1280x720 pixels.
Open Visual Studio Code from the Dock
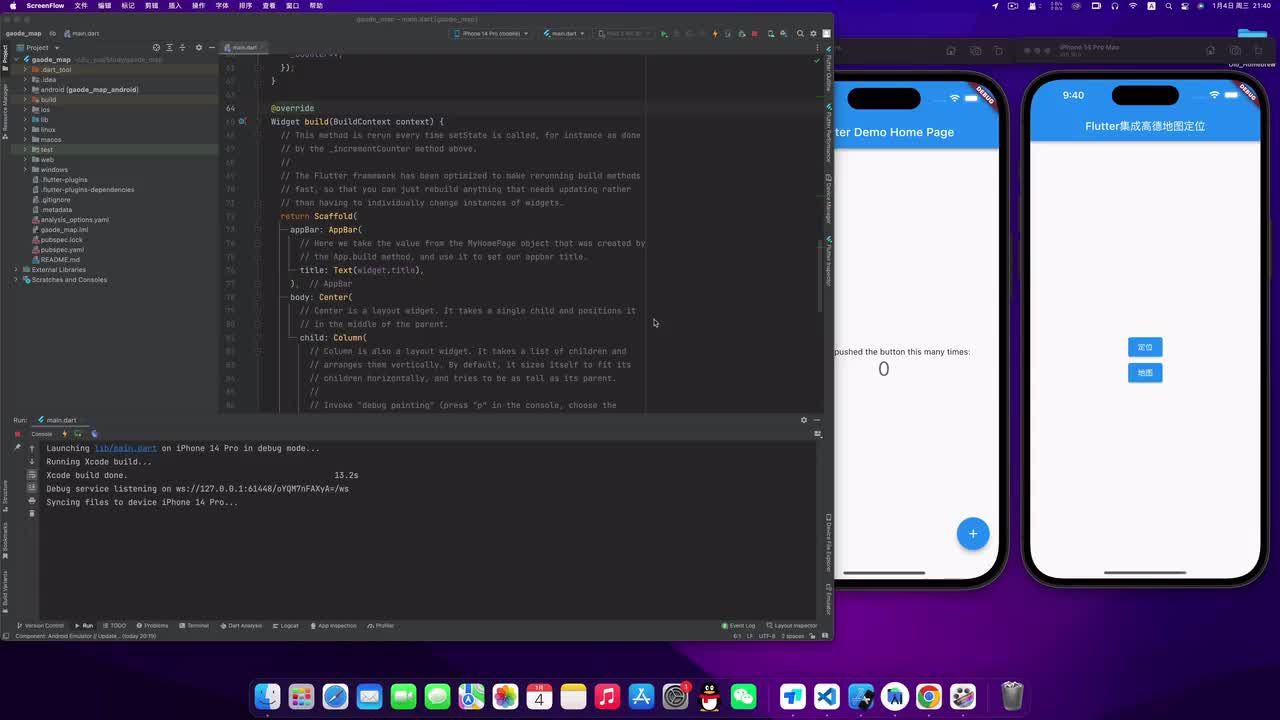[827, 696]
